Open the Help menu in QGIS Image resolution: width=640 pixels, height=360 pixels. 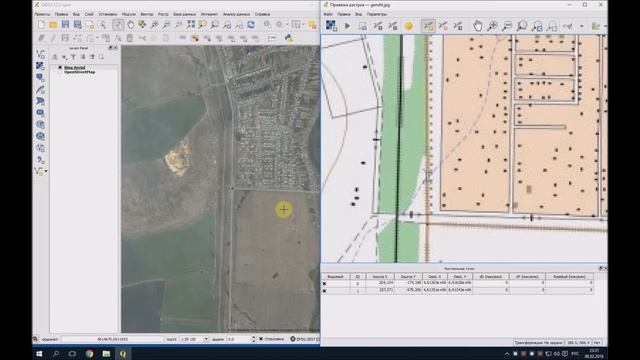point(262,14)
